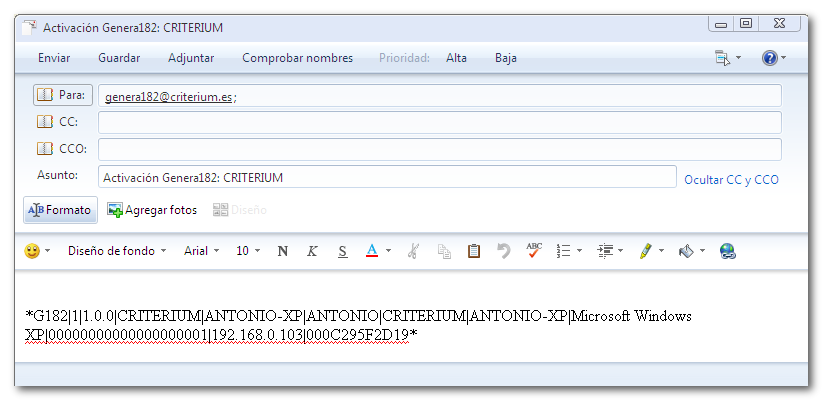This screenshot has width=822, height=400.
Task: Click Comprobar nombres
Action: [298, 58]
